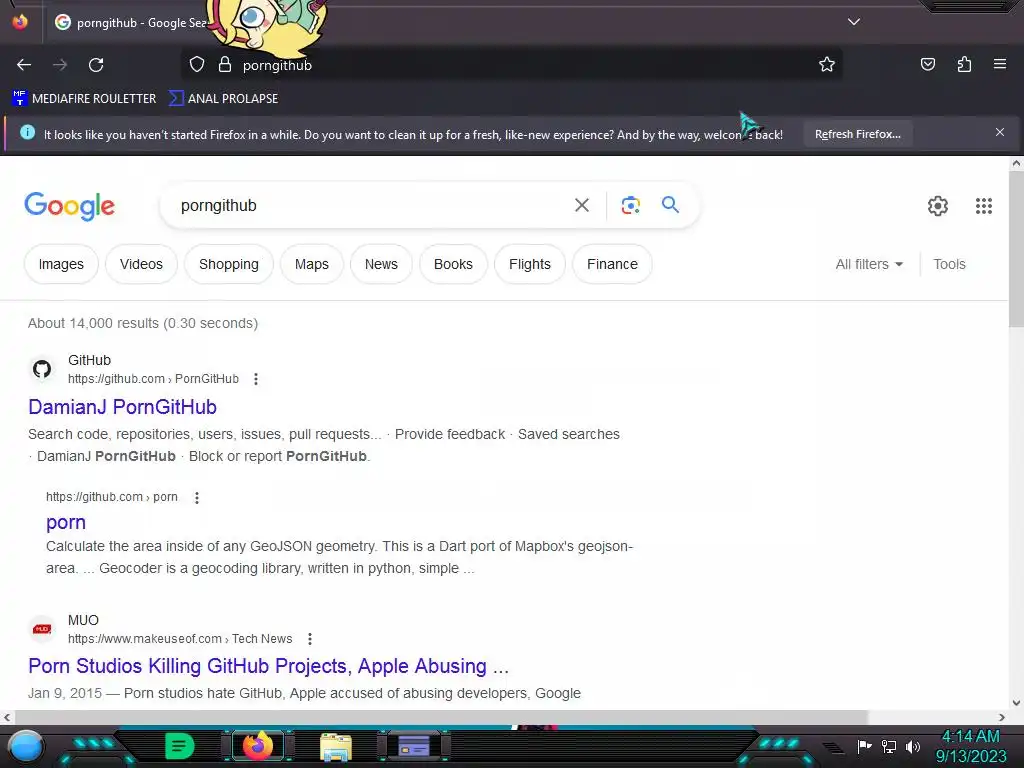The width and height of the screenshot is (1024, 768).
Task: Bookmark this page with the star icon
Action: coord(827,65)
